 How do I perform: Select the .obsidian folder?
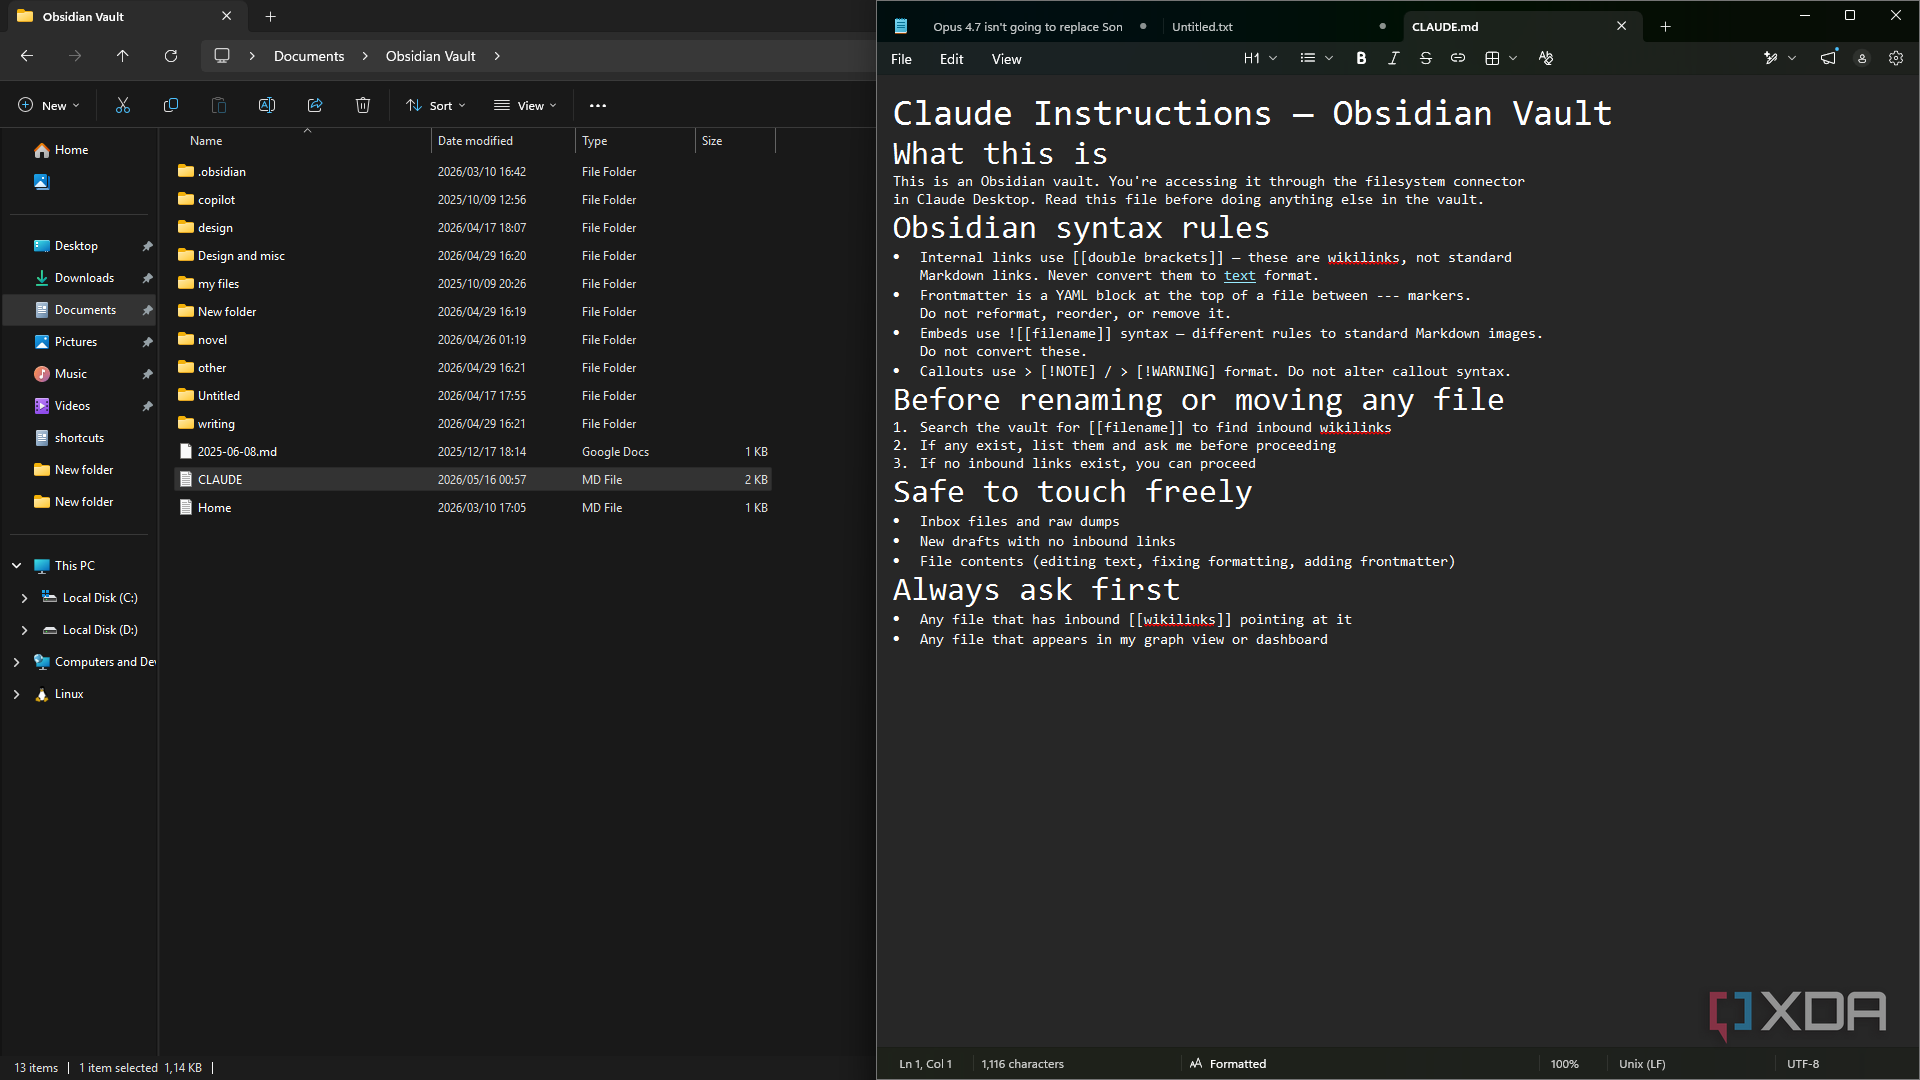(x=473, y=172)
